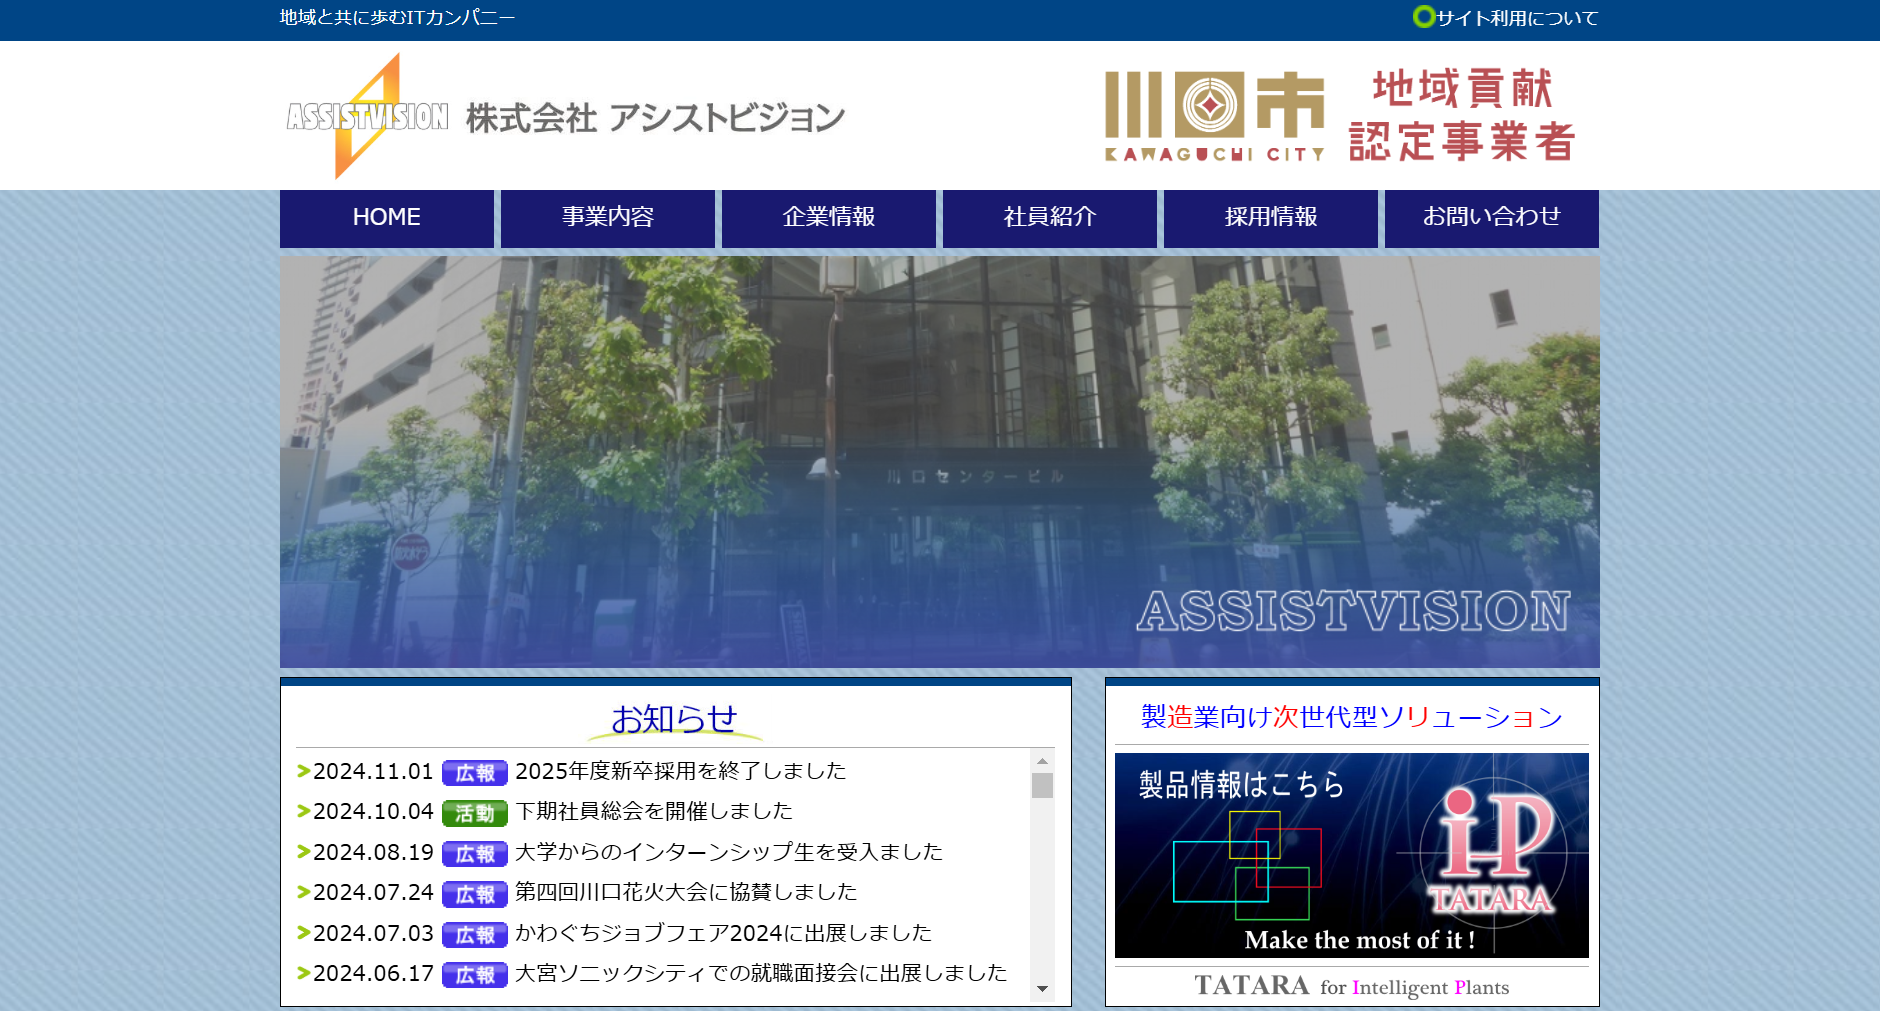Open the iP TATARA product banner
The height and width of the screenshot is (1011, 1880).
coord(1352,856)
